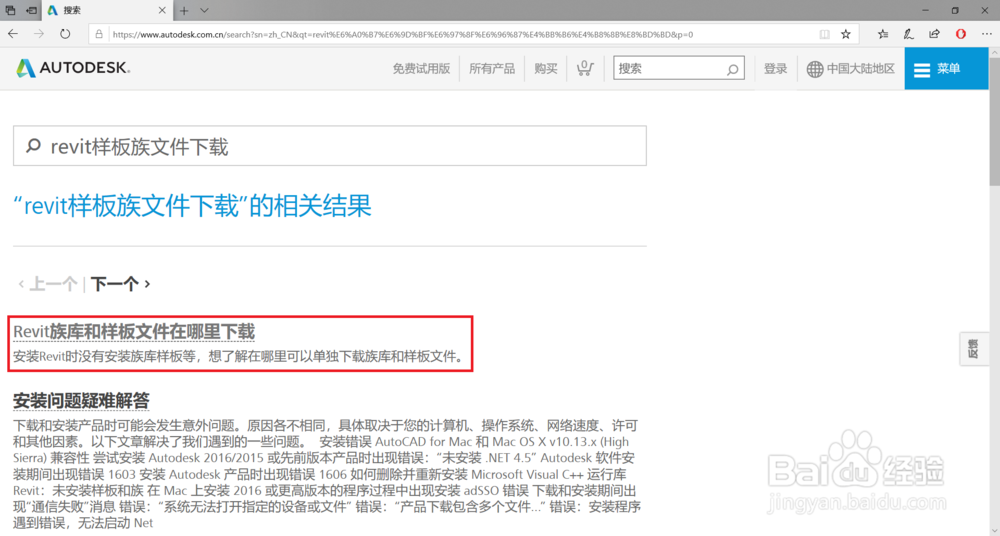Click the scrollbar down arrow
1000x536 pixels.
point(994,530)
